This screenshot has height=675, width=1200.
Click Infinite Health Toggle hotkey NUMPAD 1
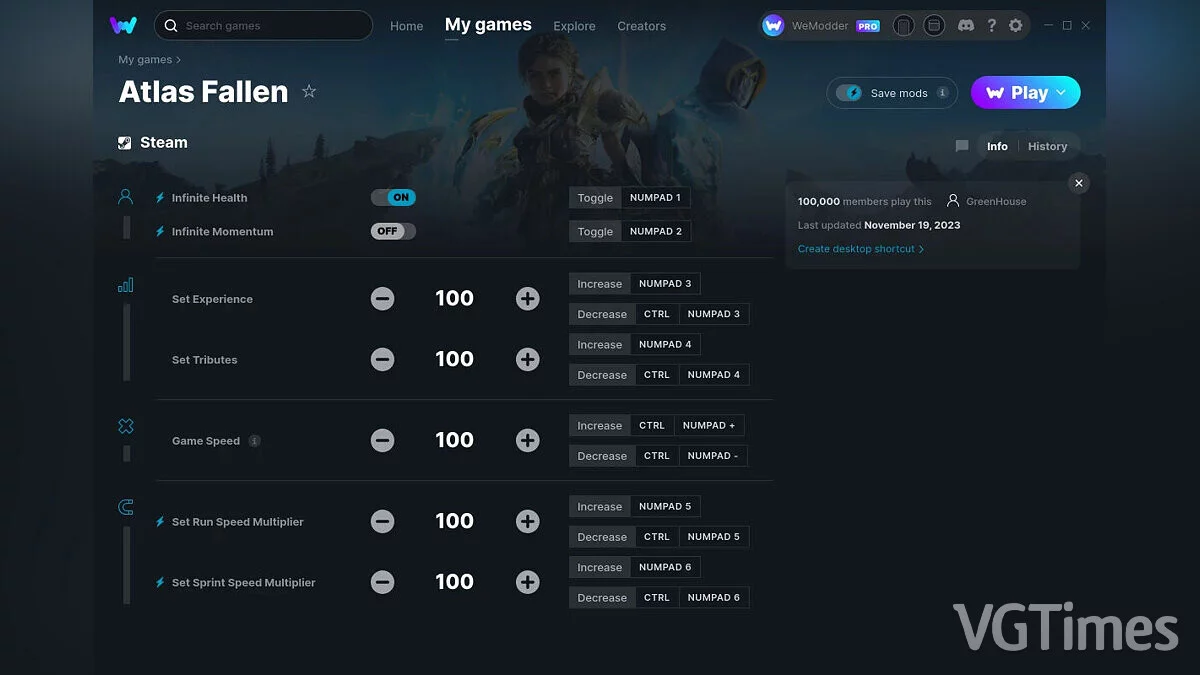(x=655, y=198)
